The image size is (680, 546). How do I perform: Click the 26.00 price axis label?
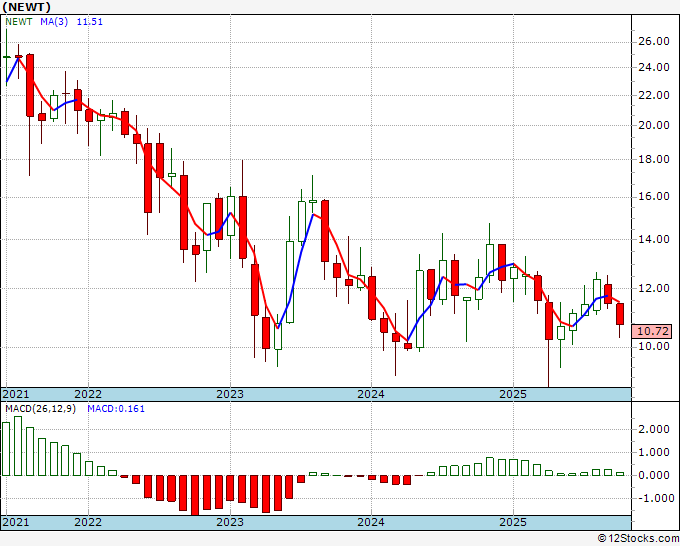(x=654, y=42)
